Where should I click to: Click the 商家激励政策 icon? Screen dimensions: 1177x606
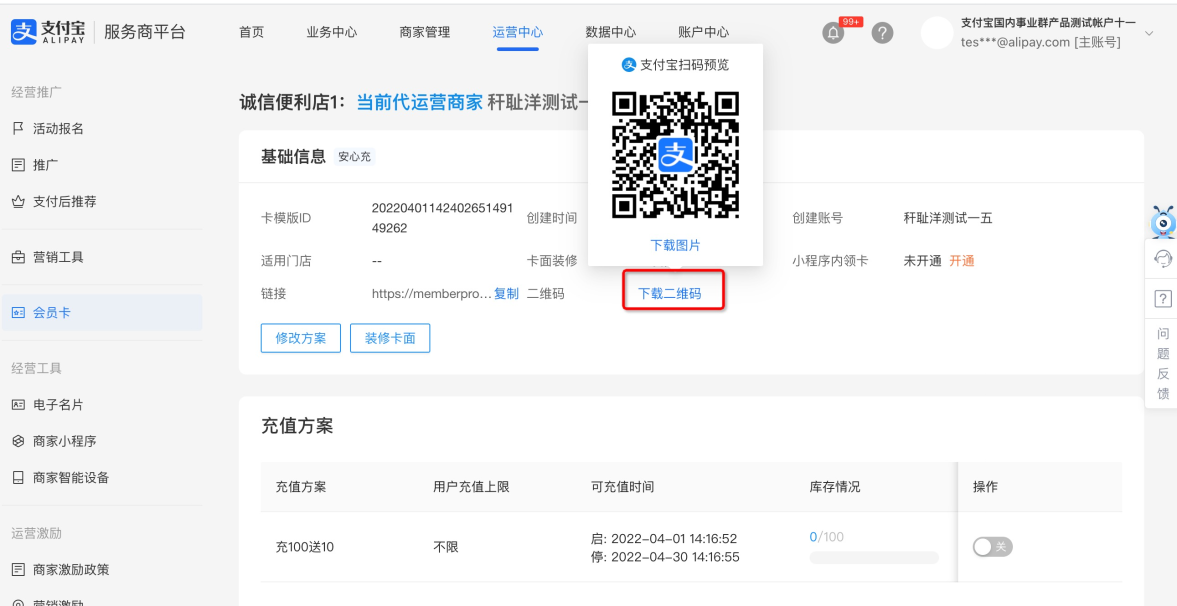pyautogui.click(x=19, y=569)
